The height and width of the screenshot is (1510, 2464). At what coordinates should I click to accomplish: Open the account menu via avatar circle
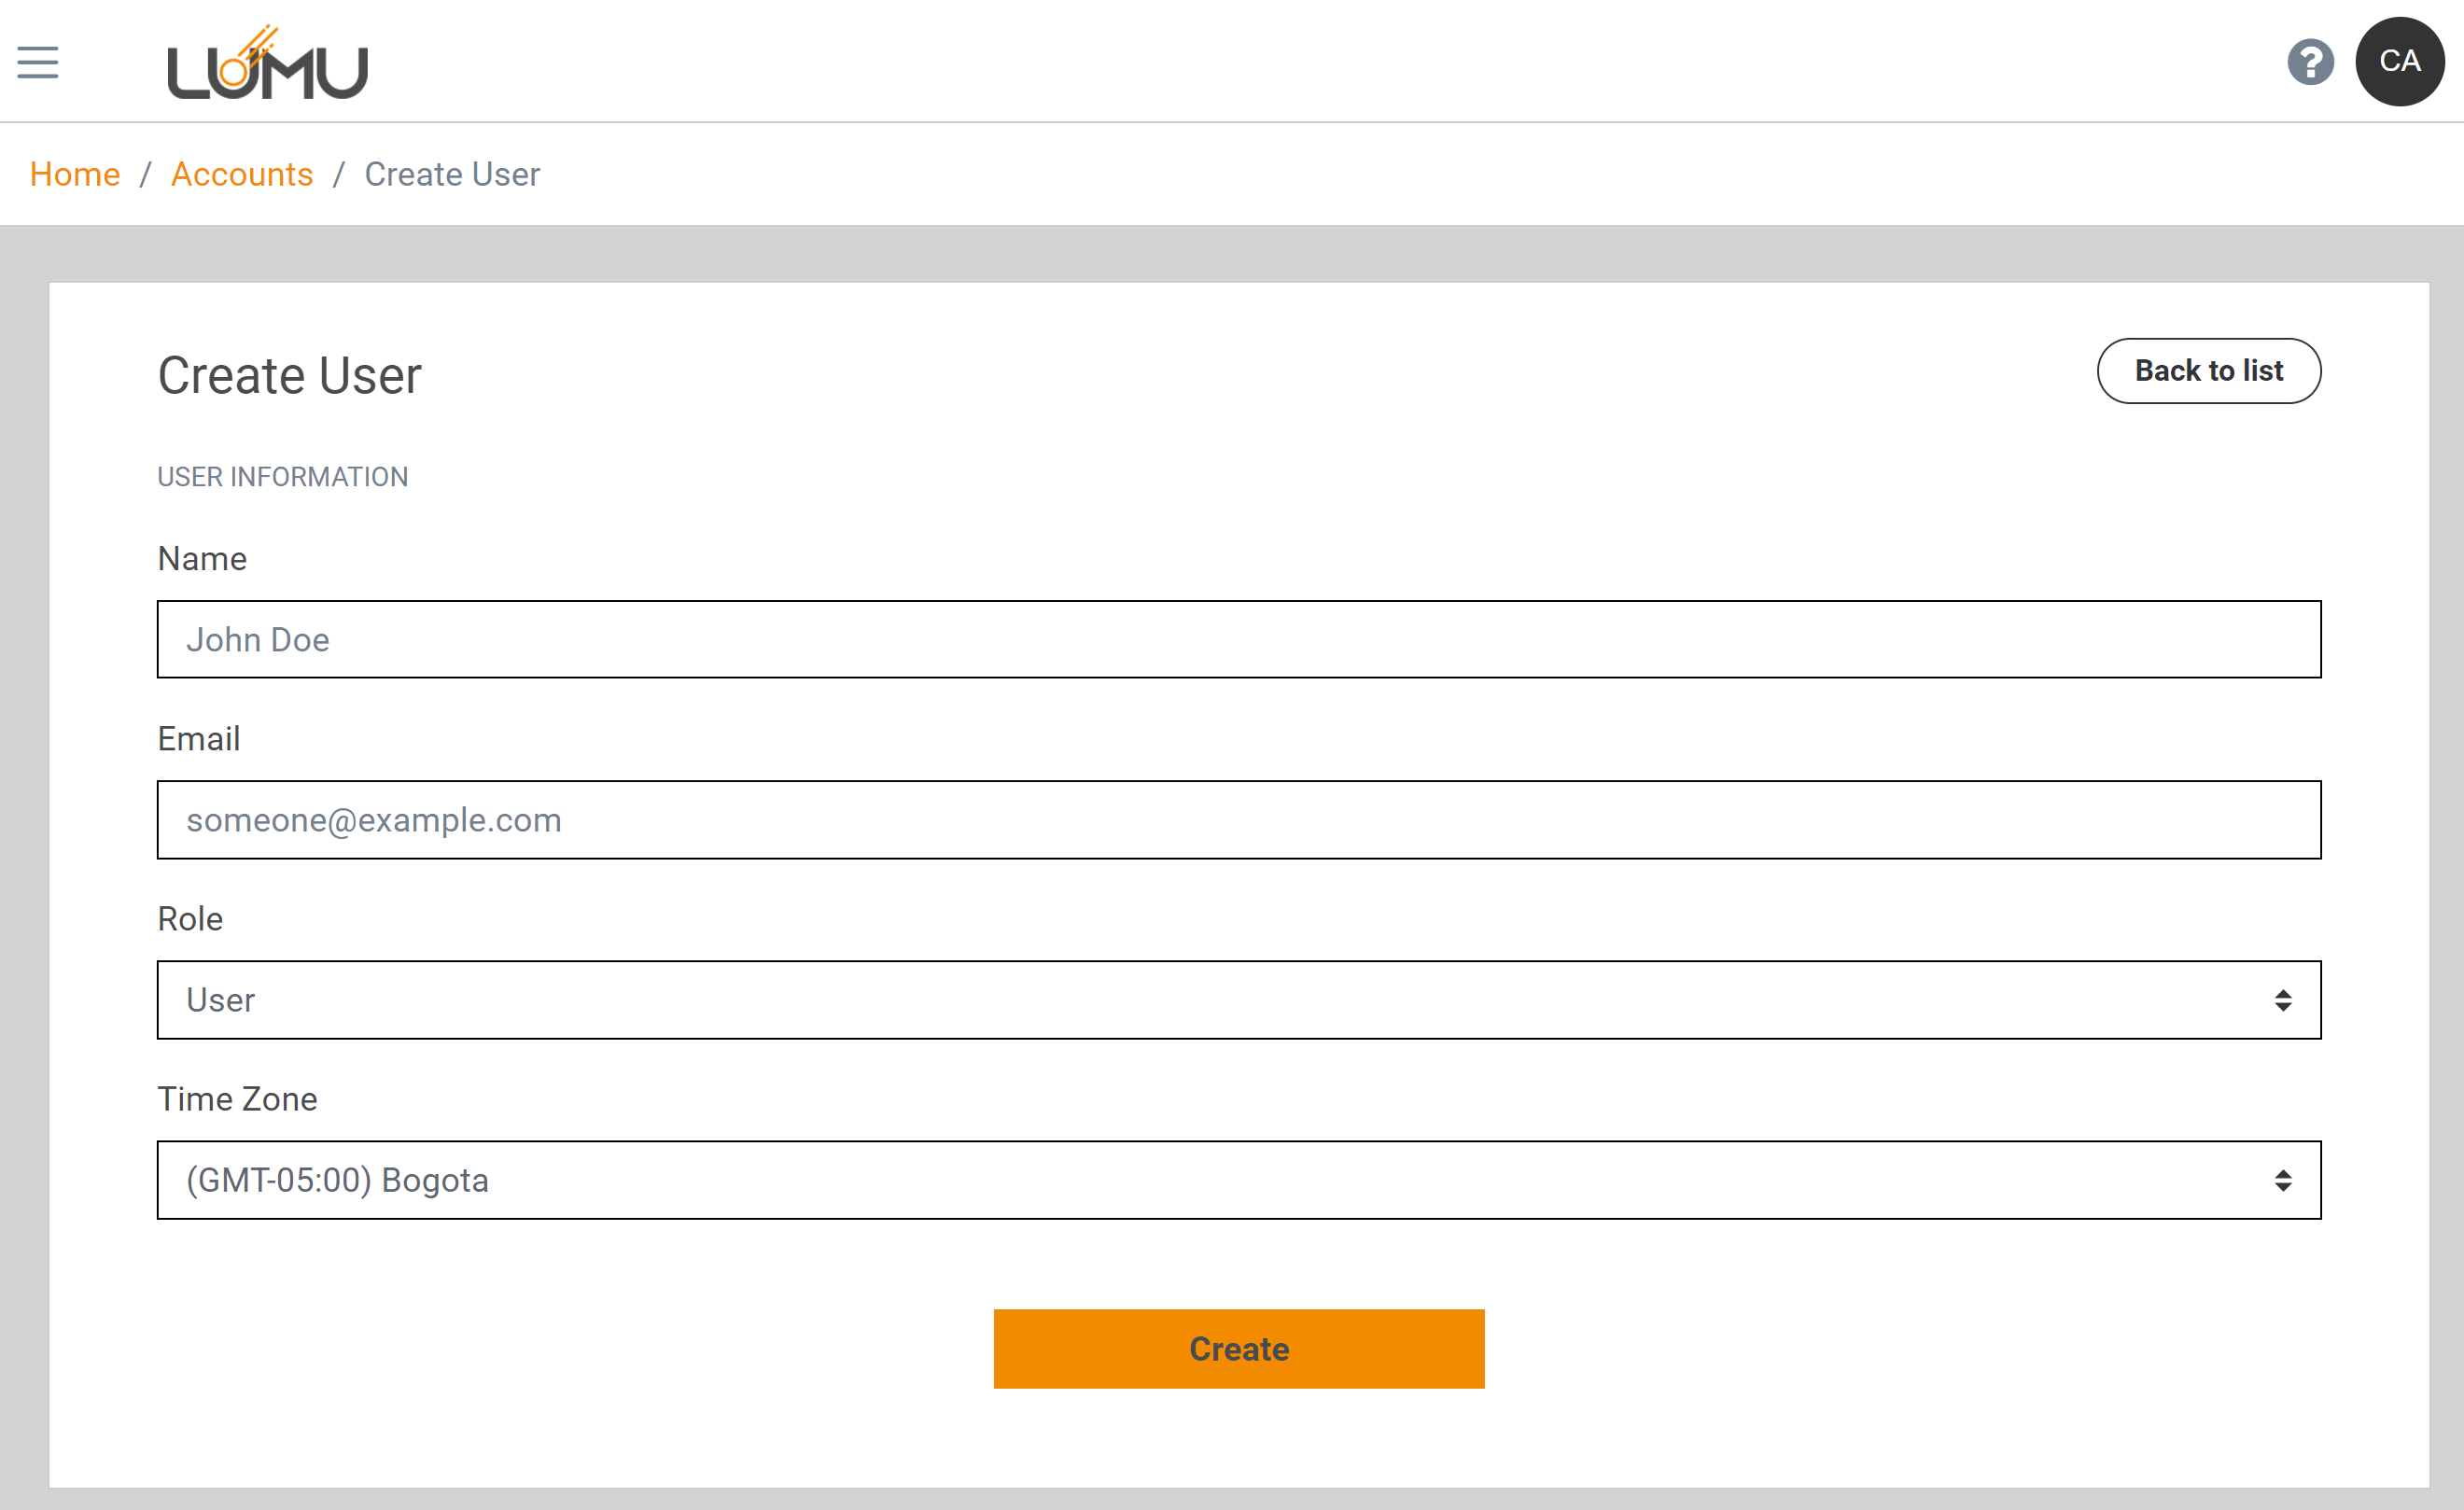[x=2399, y=62]
